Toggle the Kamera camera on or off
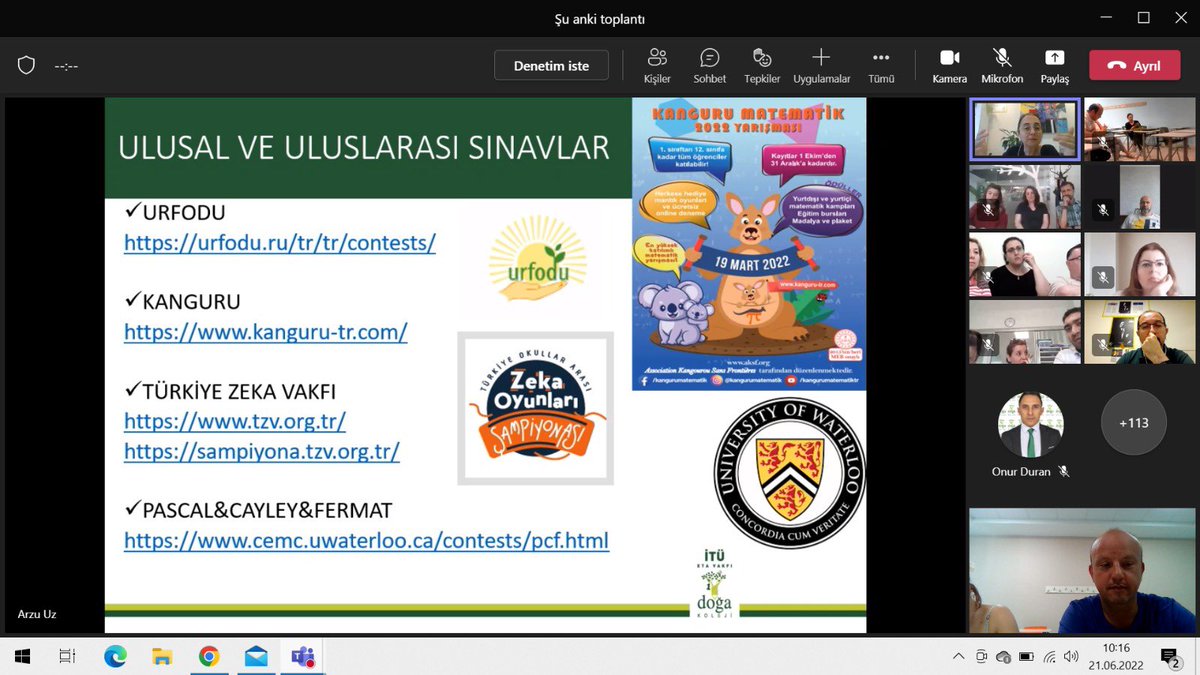Screen dimensions: 1200x675 click(949, 65)
